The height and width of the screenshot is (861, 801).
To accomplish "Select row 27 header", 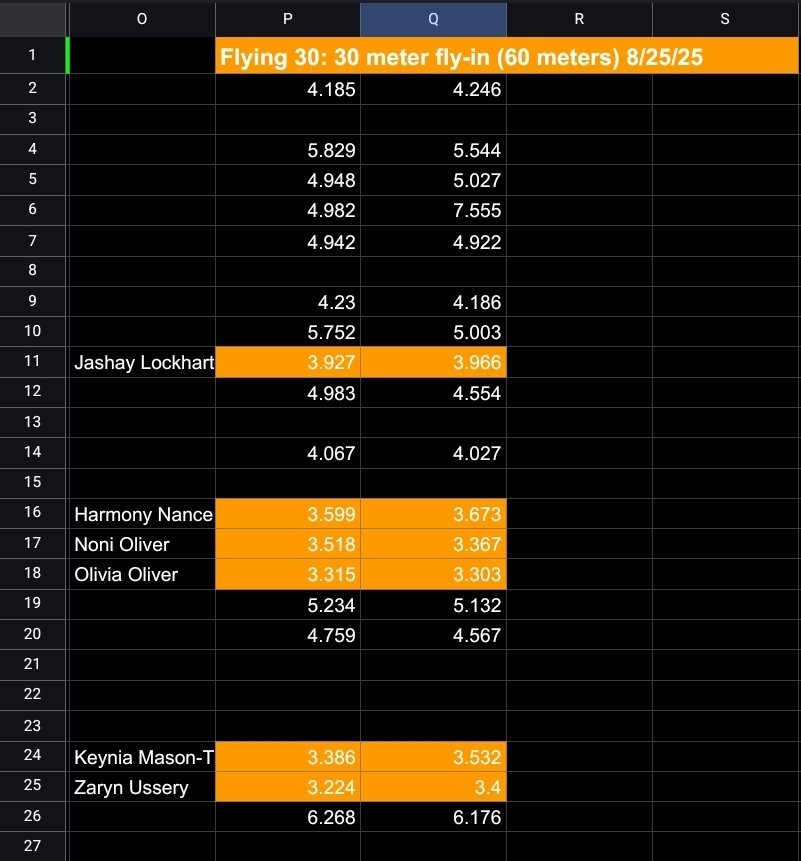I will 32,846.
